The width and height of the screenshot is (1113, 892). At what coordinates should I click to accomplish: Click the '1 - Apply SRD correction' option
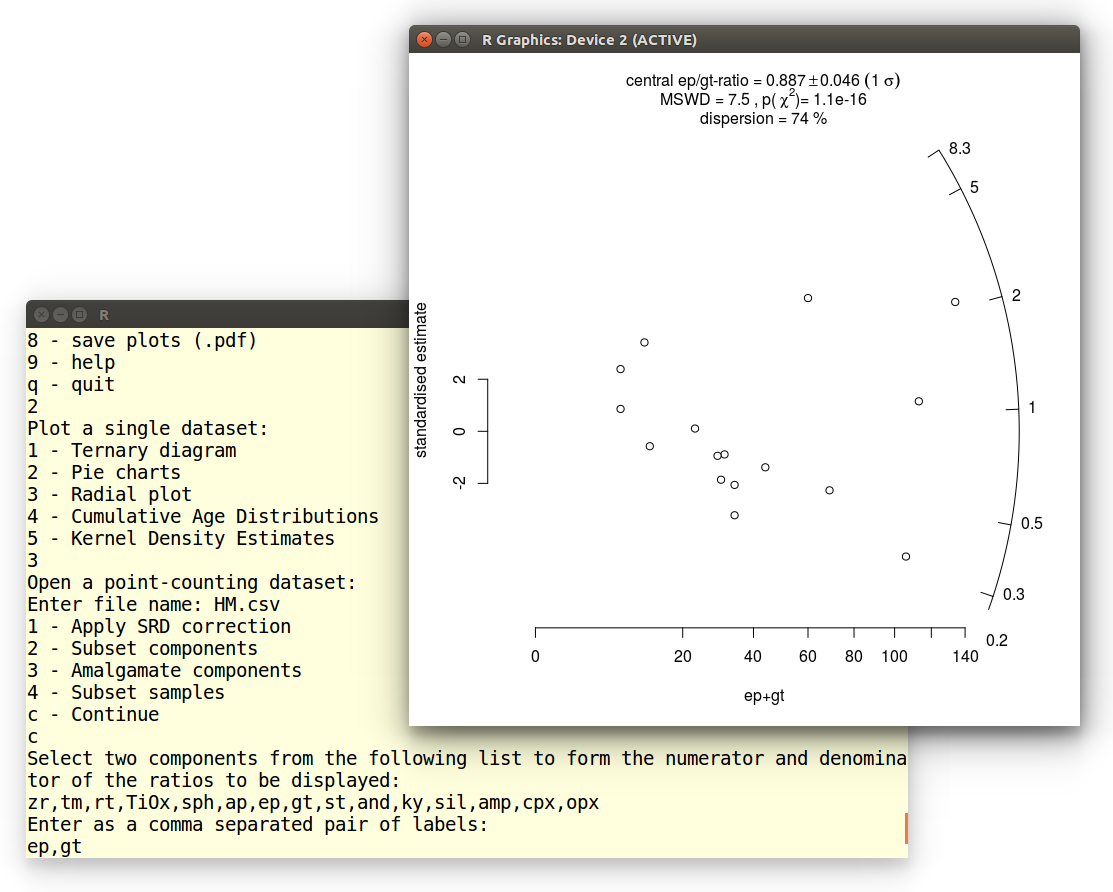pos(159,627)
